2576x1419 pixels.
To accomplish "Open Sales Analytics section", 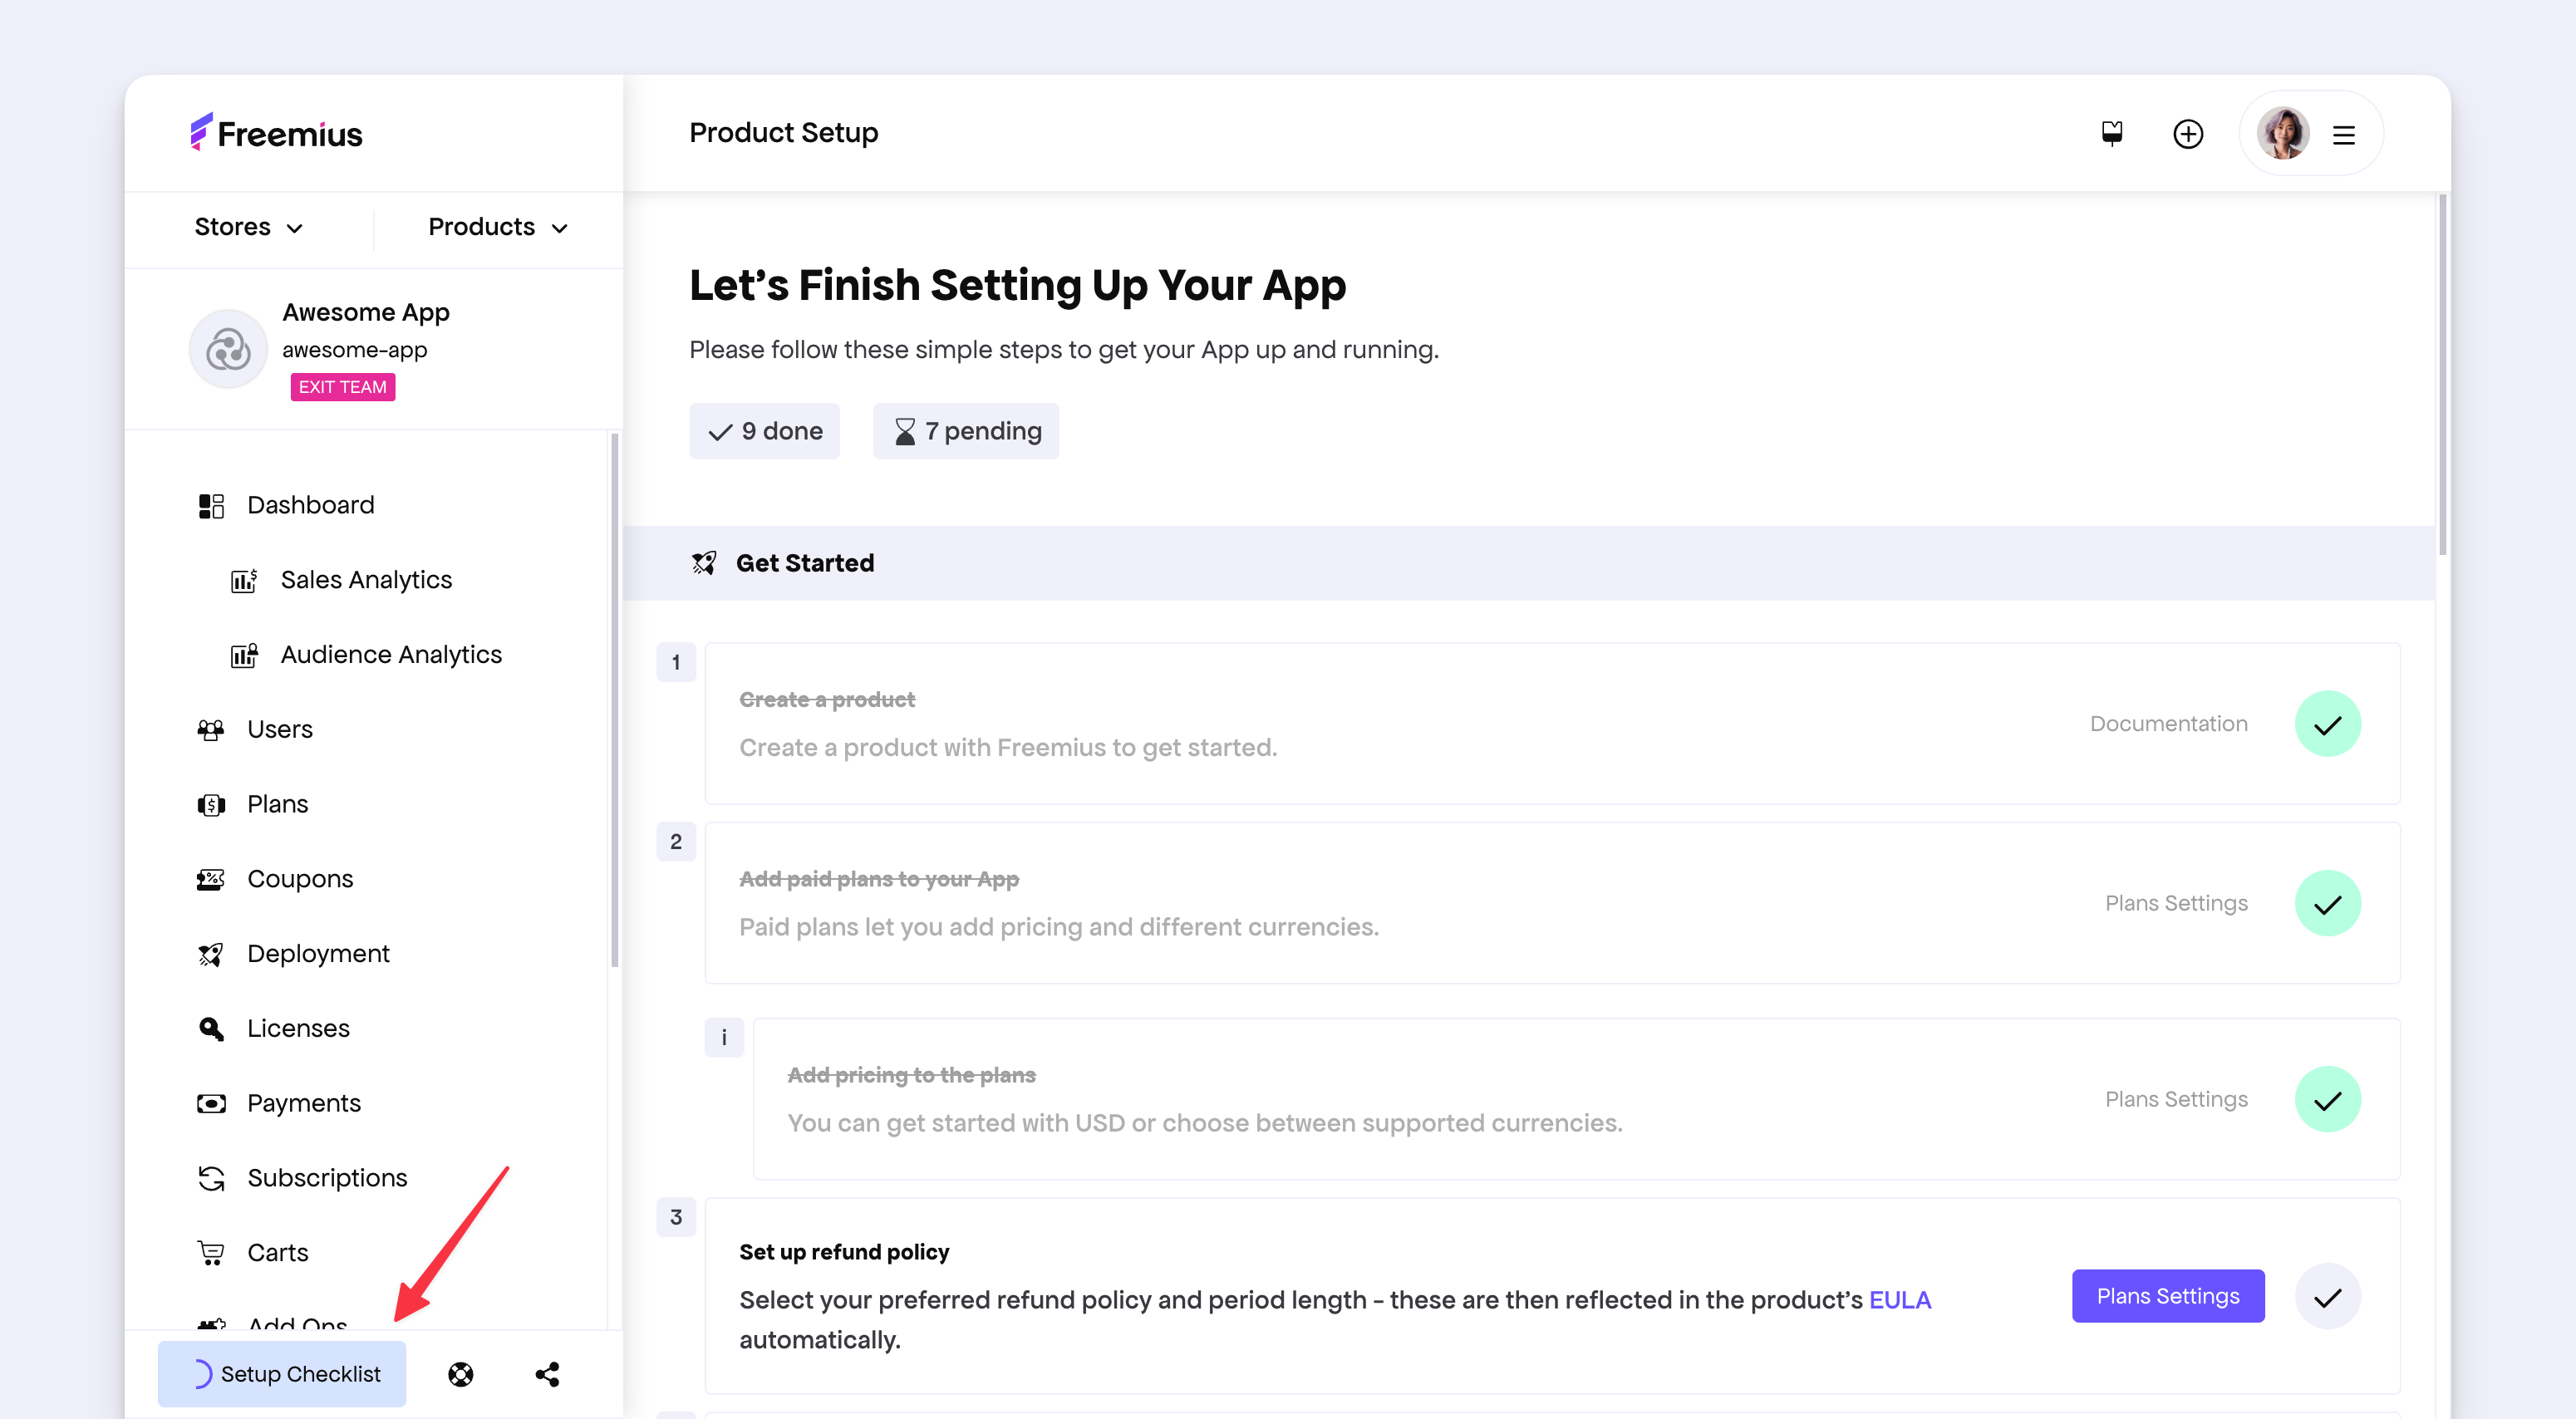I will [366, 580].
